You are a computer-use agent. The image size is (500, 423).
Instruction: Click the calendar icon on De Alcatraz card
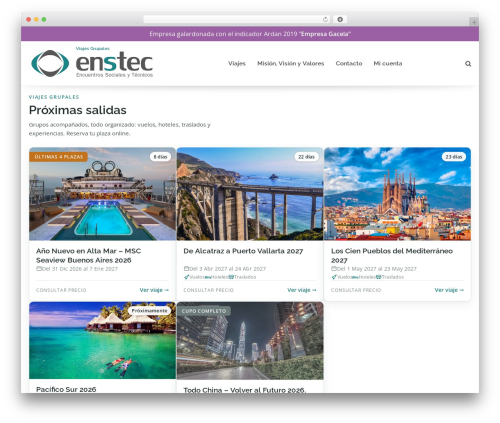click(x=186, y=269)
